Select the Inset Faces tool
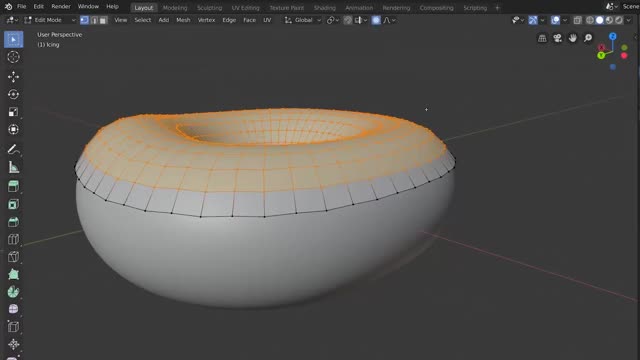This screenshot has height=360, width=640. [13, 204]
